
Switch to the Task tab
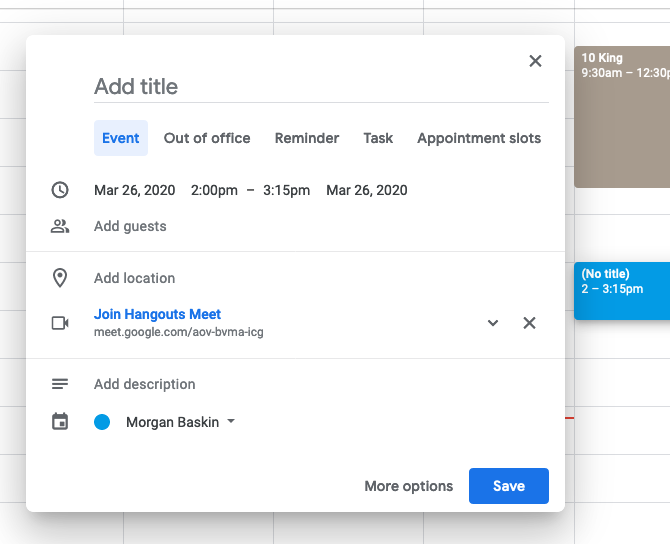point(378,138)
